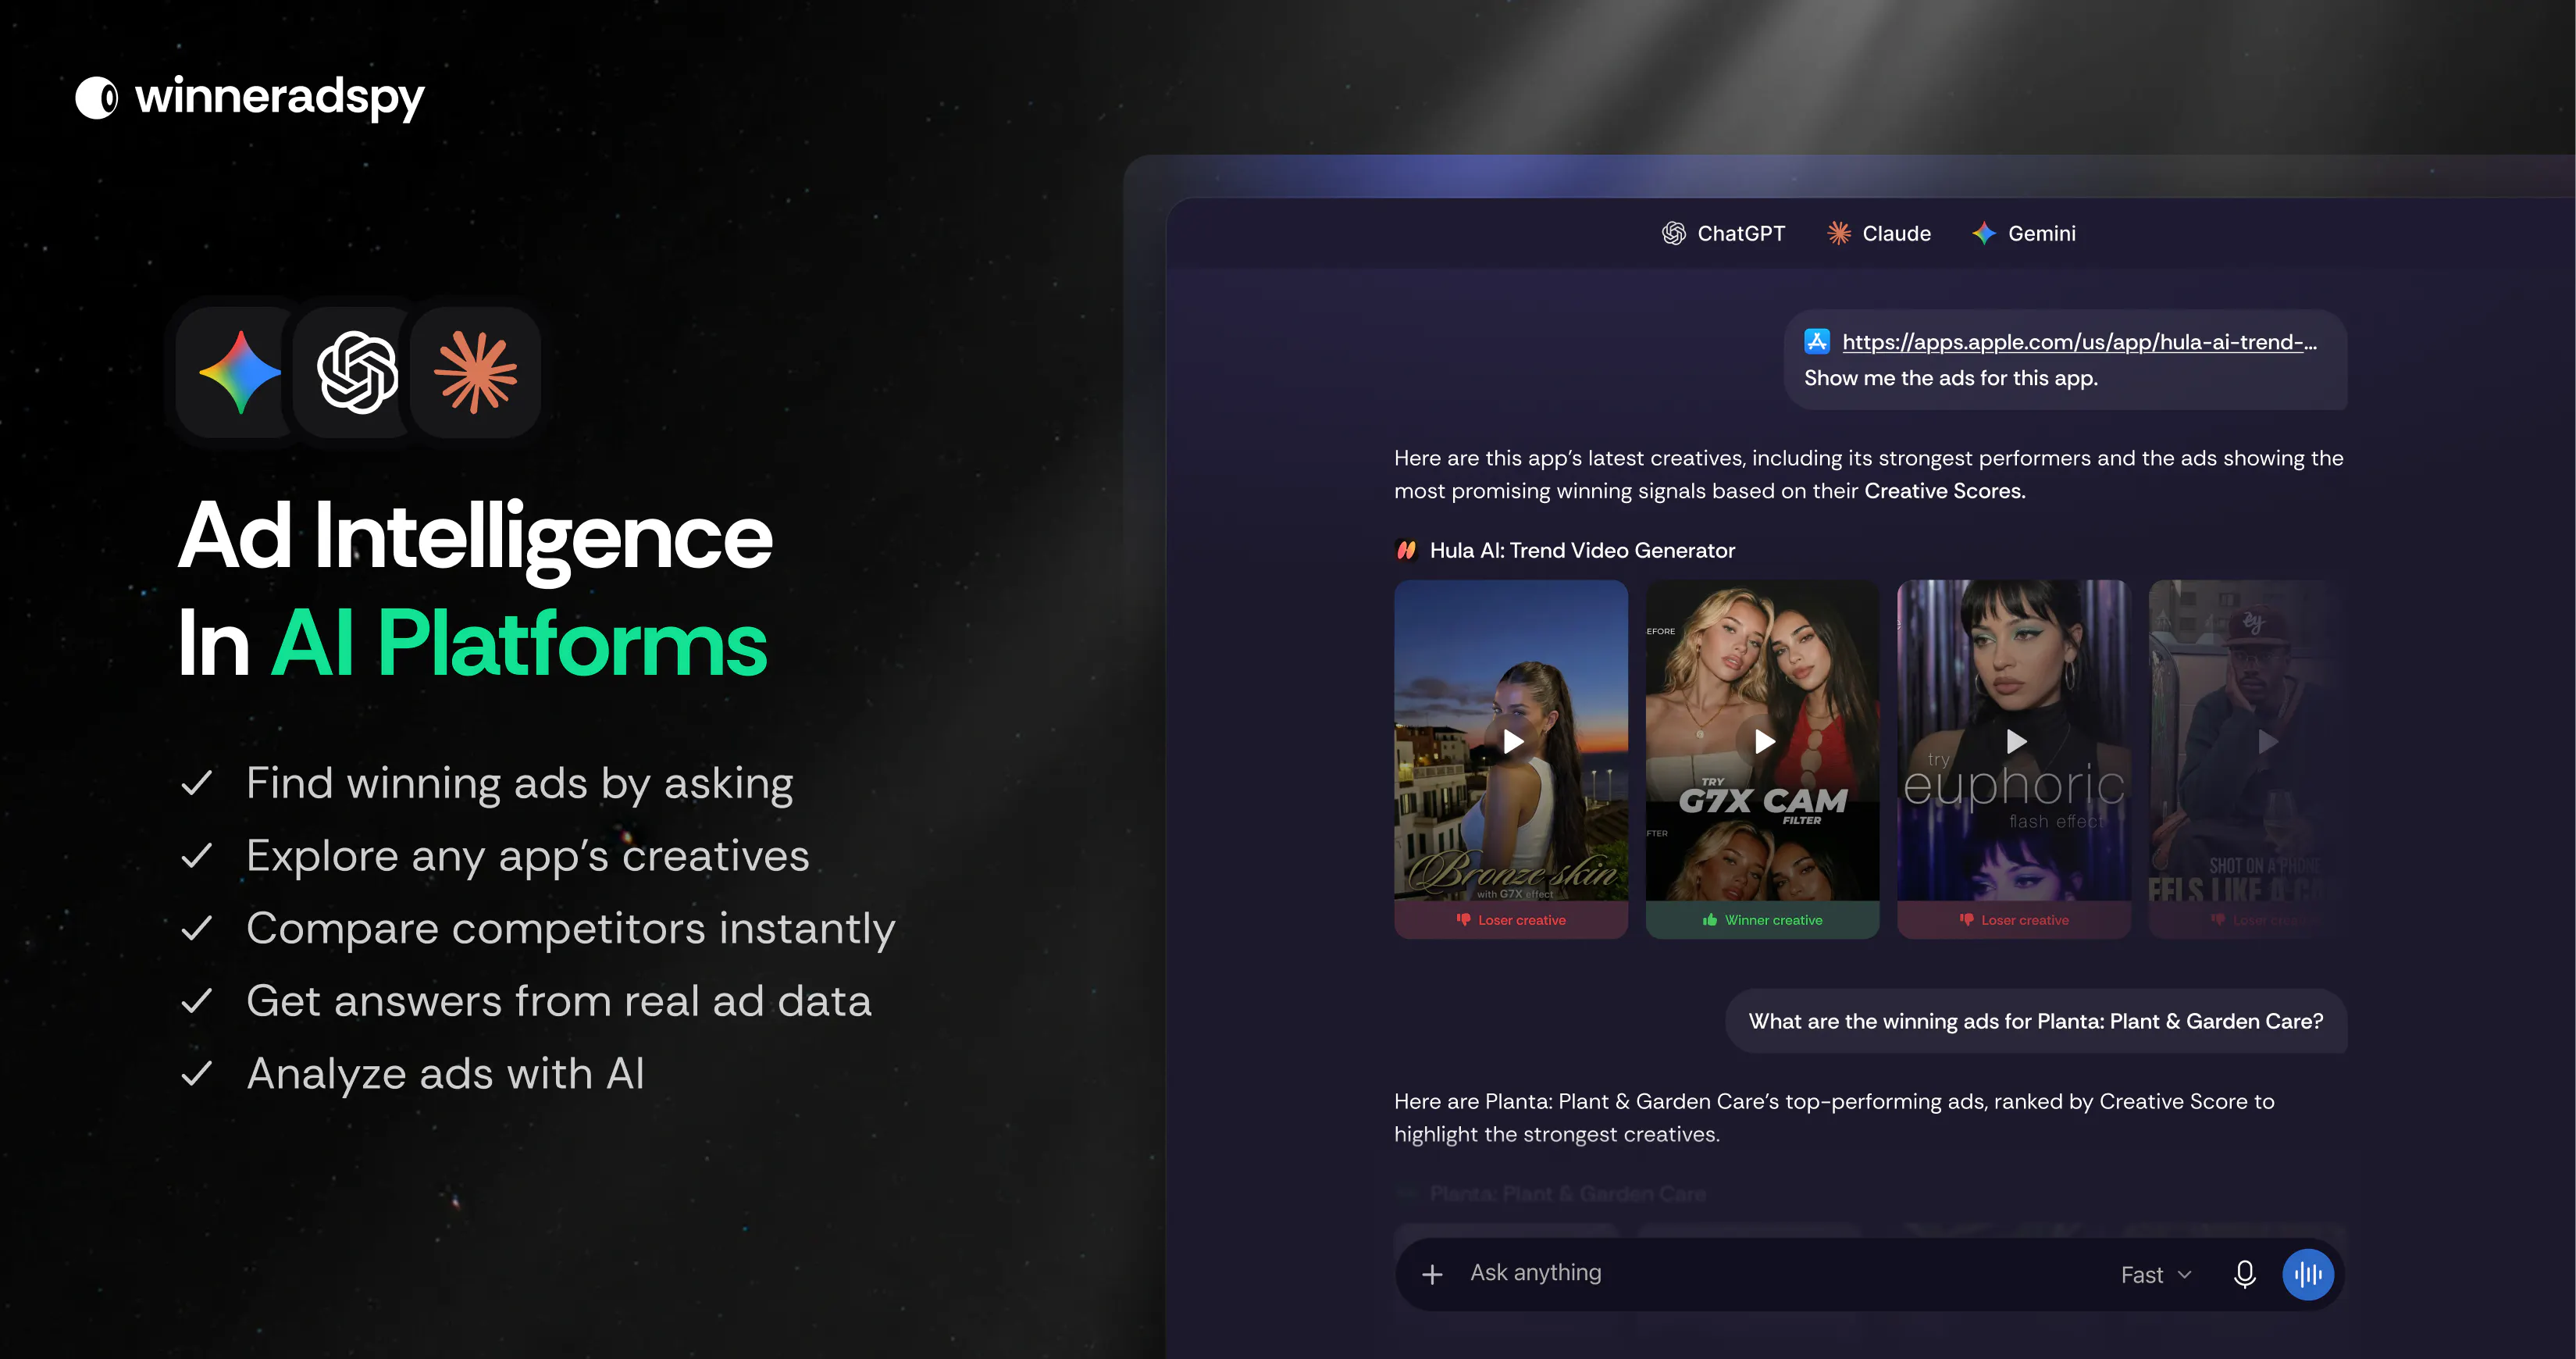Click the large Claude starburst icon tile
This screenshot has height=1359, width=2576.
476,372
